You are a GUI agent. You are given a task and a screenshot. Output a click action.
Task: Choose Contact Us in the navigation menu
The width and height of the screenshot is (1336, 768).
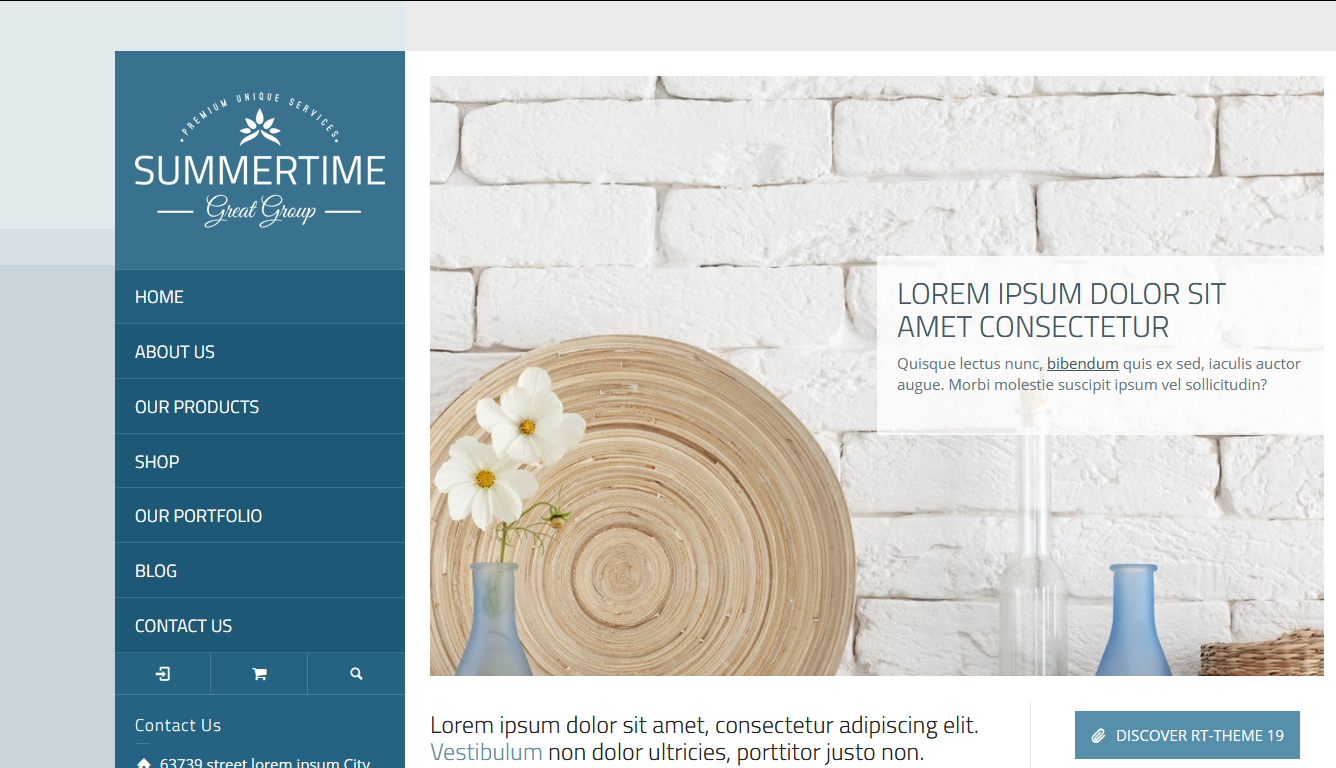tap(183, 626)
